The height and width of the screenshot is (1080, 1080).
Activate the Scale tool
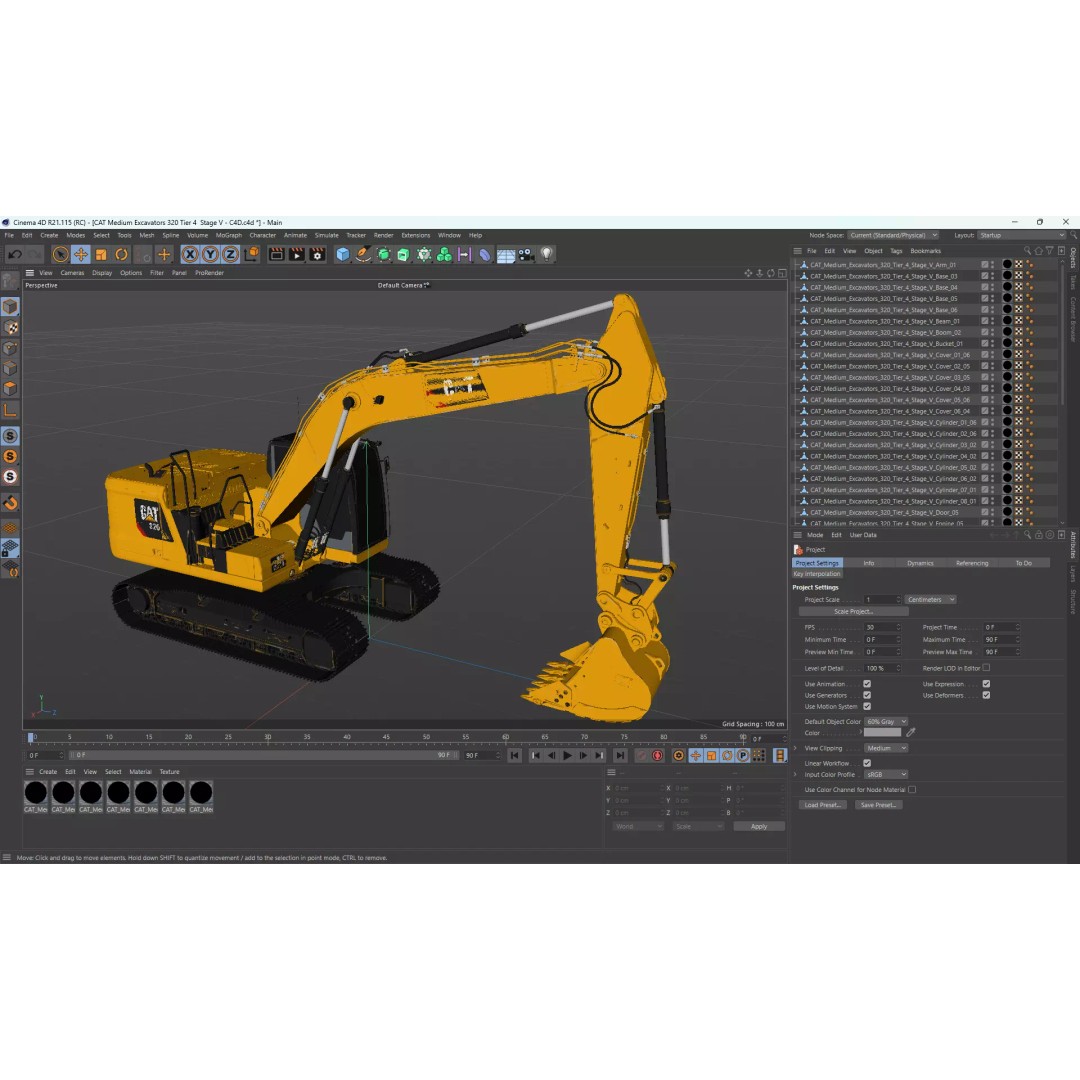coord(101,255)
